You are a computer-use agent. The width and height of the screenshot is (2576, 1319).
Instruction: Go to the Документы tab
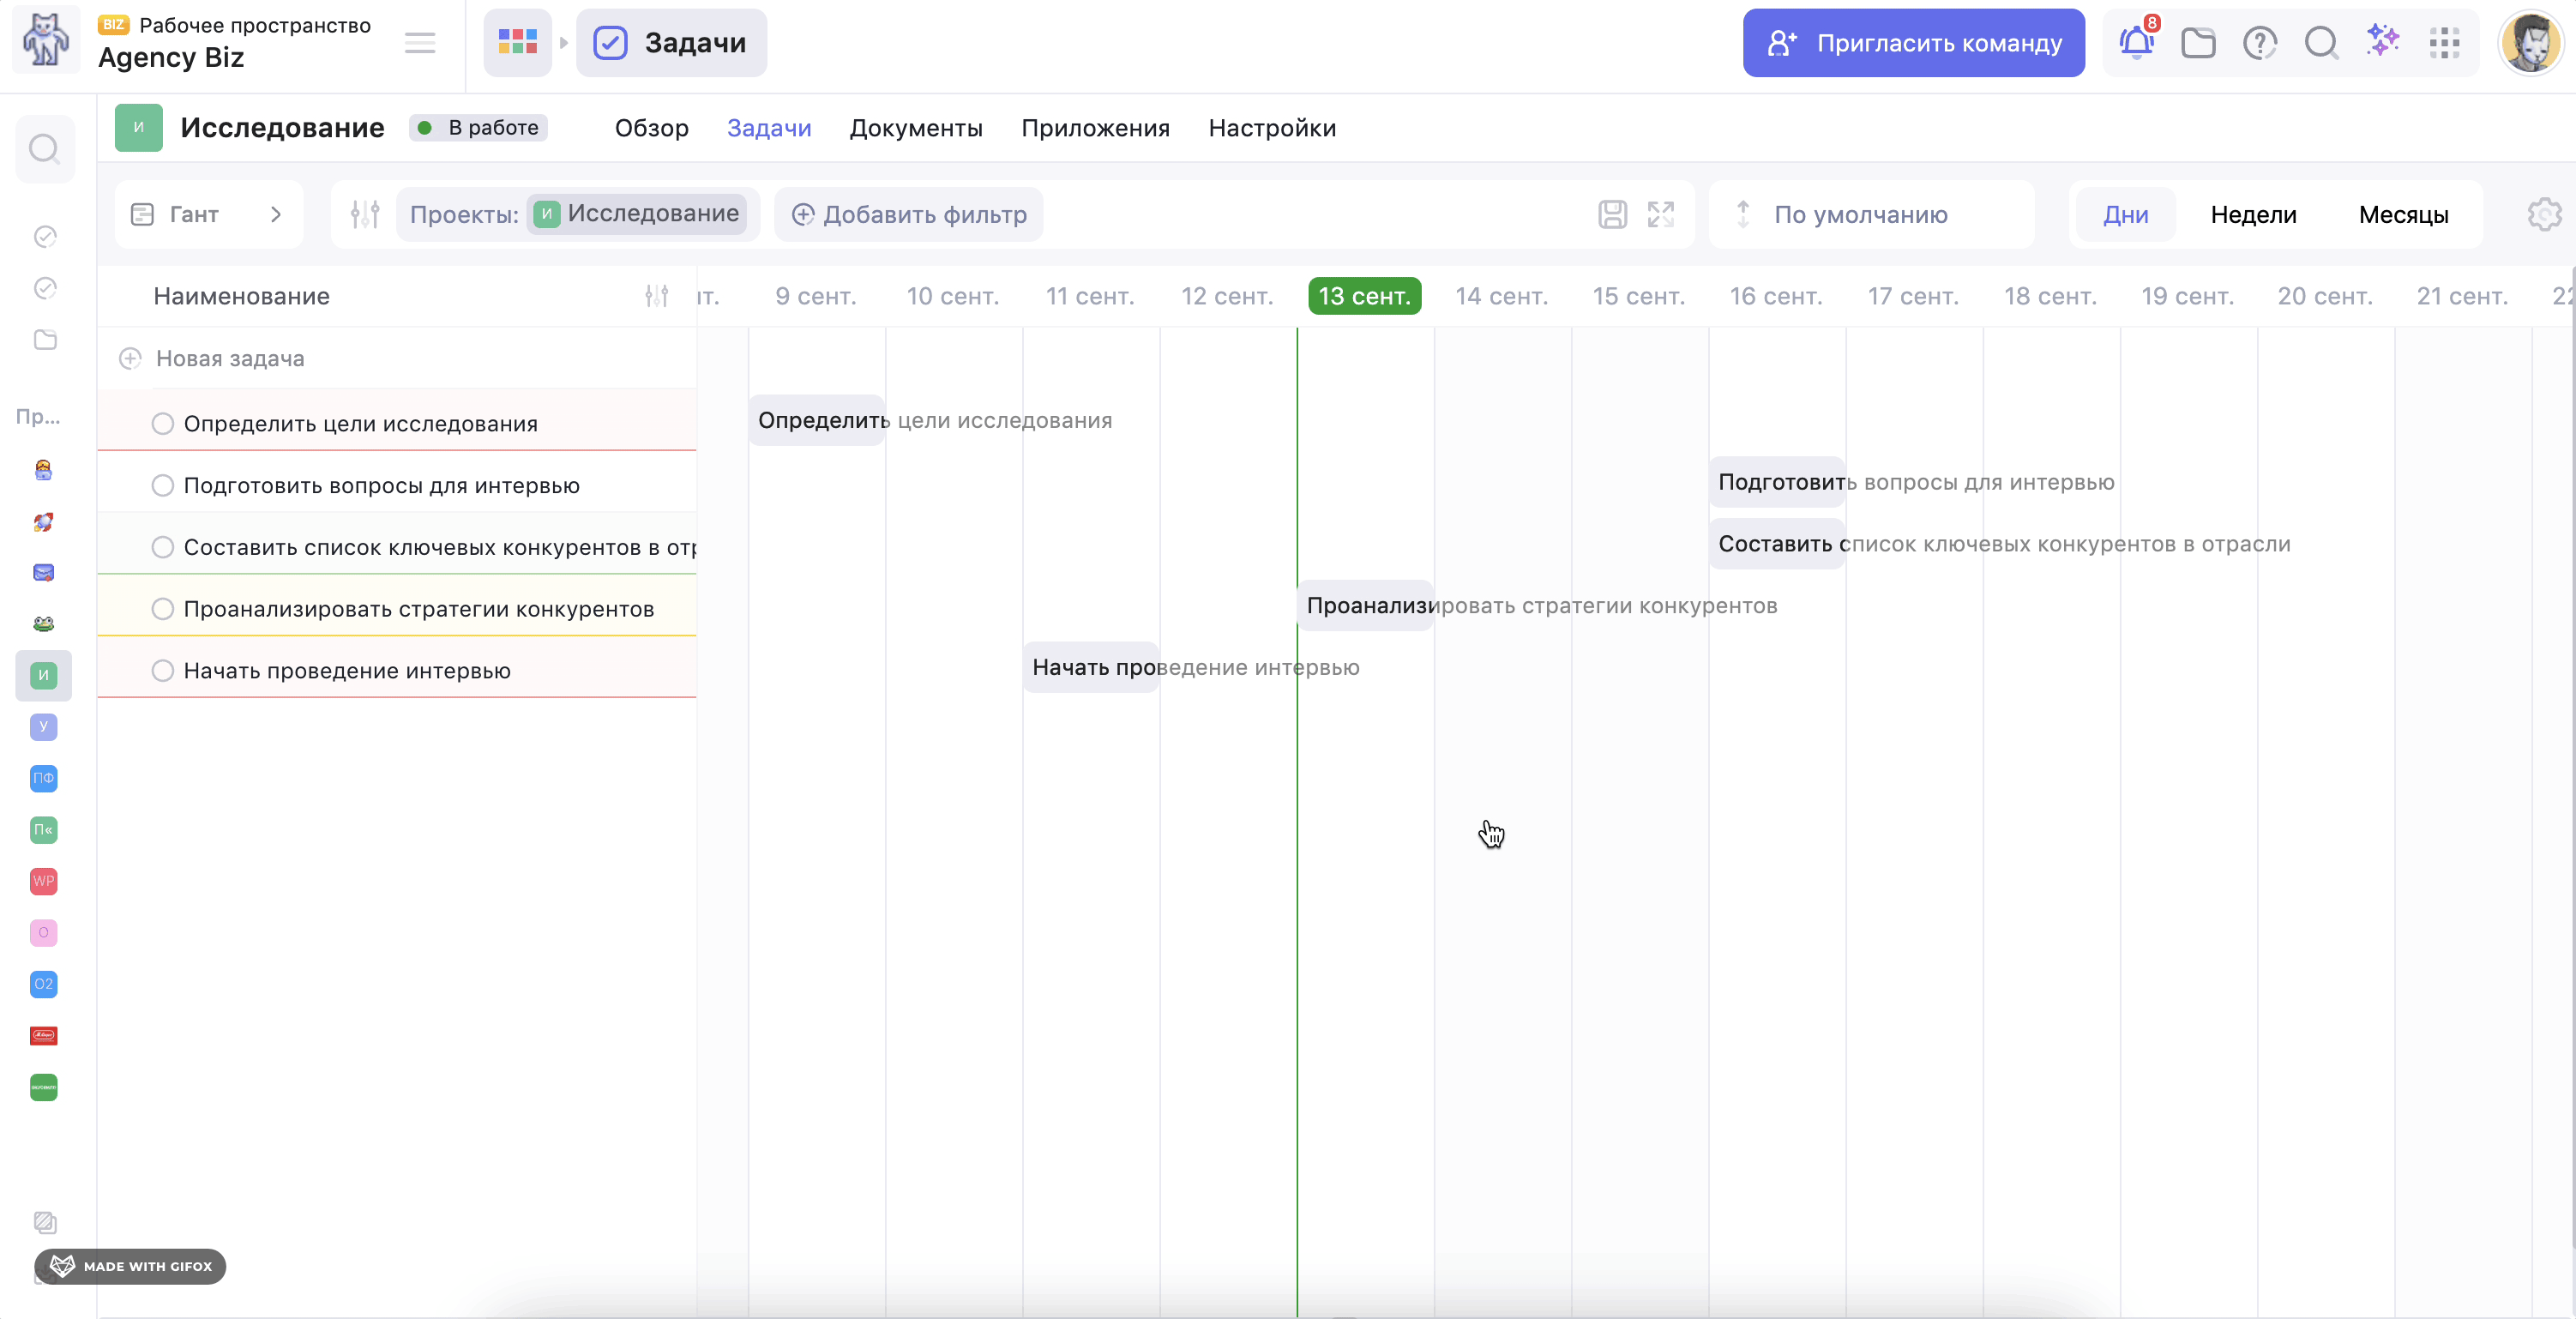pos(916,128)
